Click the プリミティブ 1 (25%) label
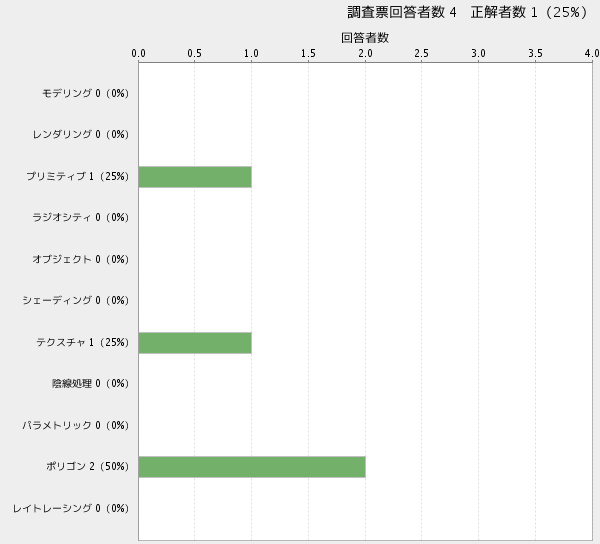 coord(78,177)
